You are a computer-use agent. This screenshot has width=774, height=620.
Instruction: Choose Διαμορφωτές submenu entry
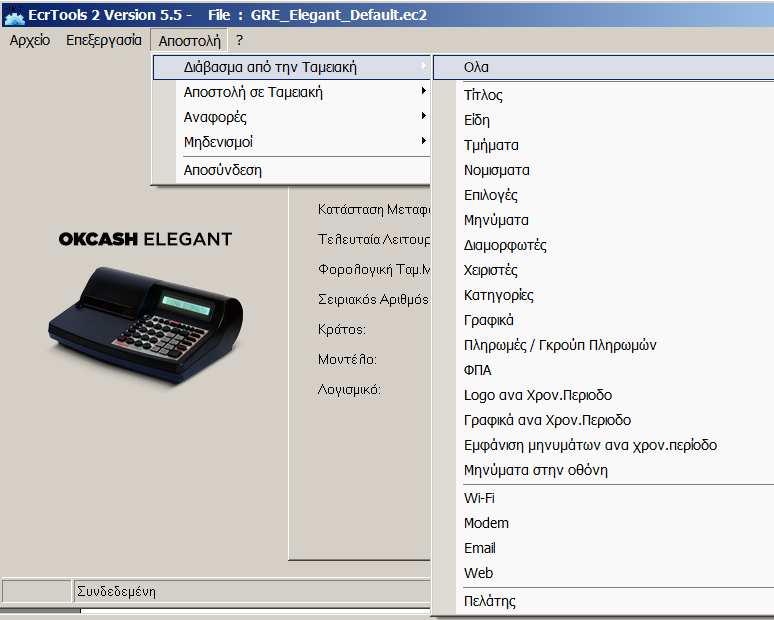[x=603, y=245]
